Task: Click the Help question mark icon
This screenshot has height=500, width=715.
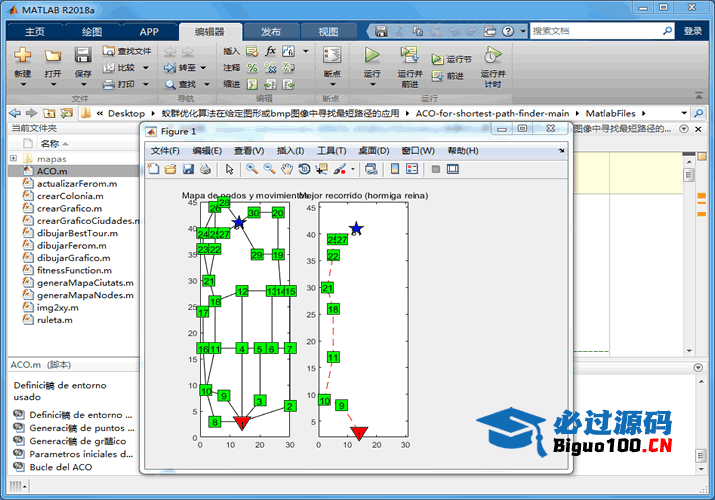Action: pos(508,31)
